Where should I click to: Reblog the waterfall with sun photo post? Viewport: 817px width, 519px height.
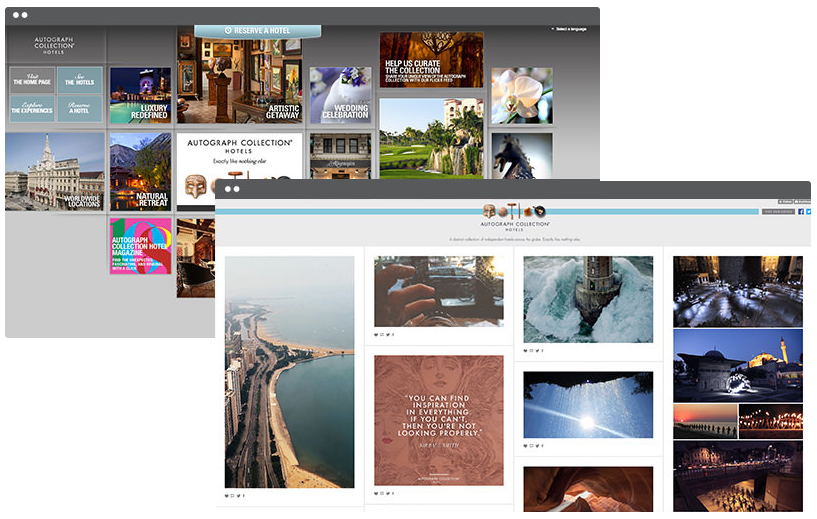(531, 446)
